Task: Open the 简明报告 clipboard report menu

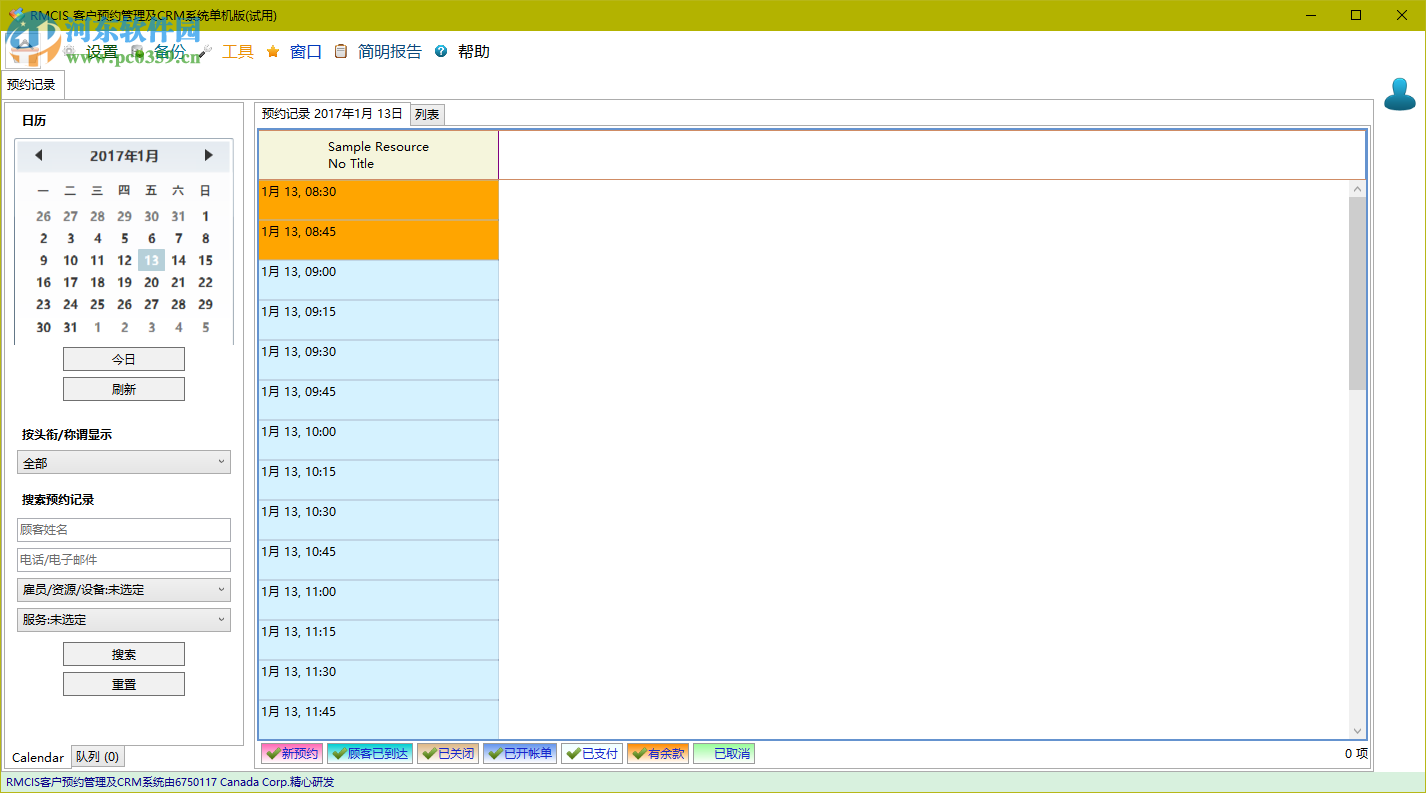Action: [x=378, y=52]
